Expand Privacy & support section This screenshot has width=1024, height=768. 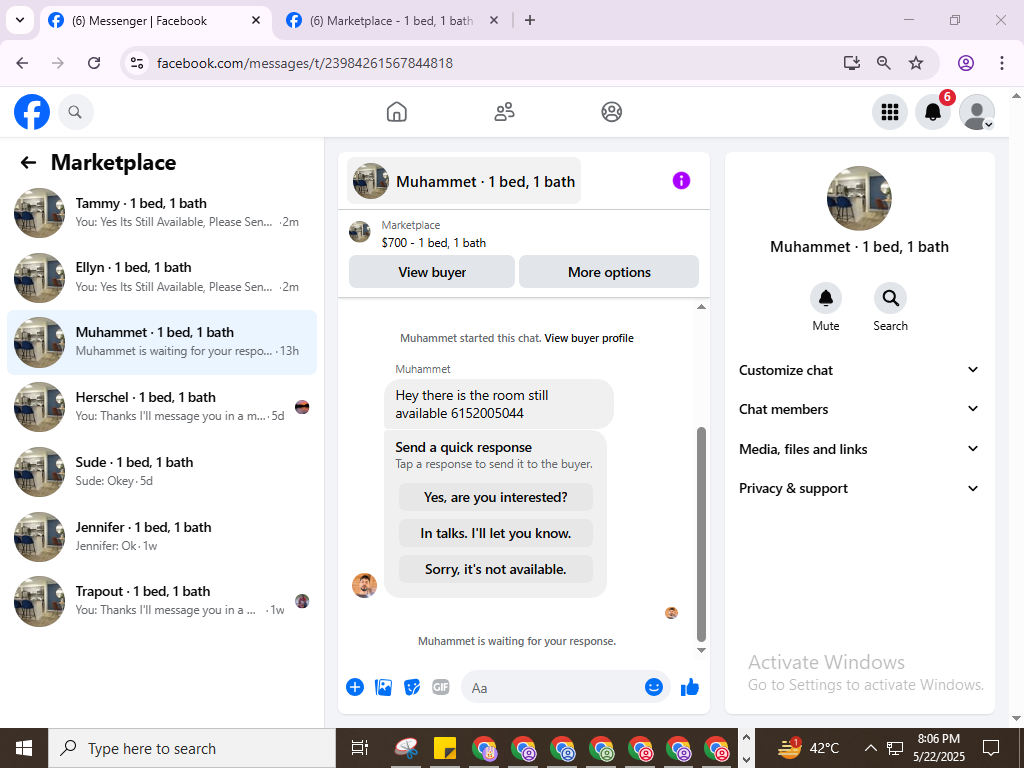click(x=859, y=488)
